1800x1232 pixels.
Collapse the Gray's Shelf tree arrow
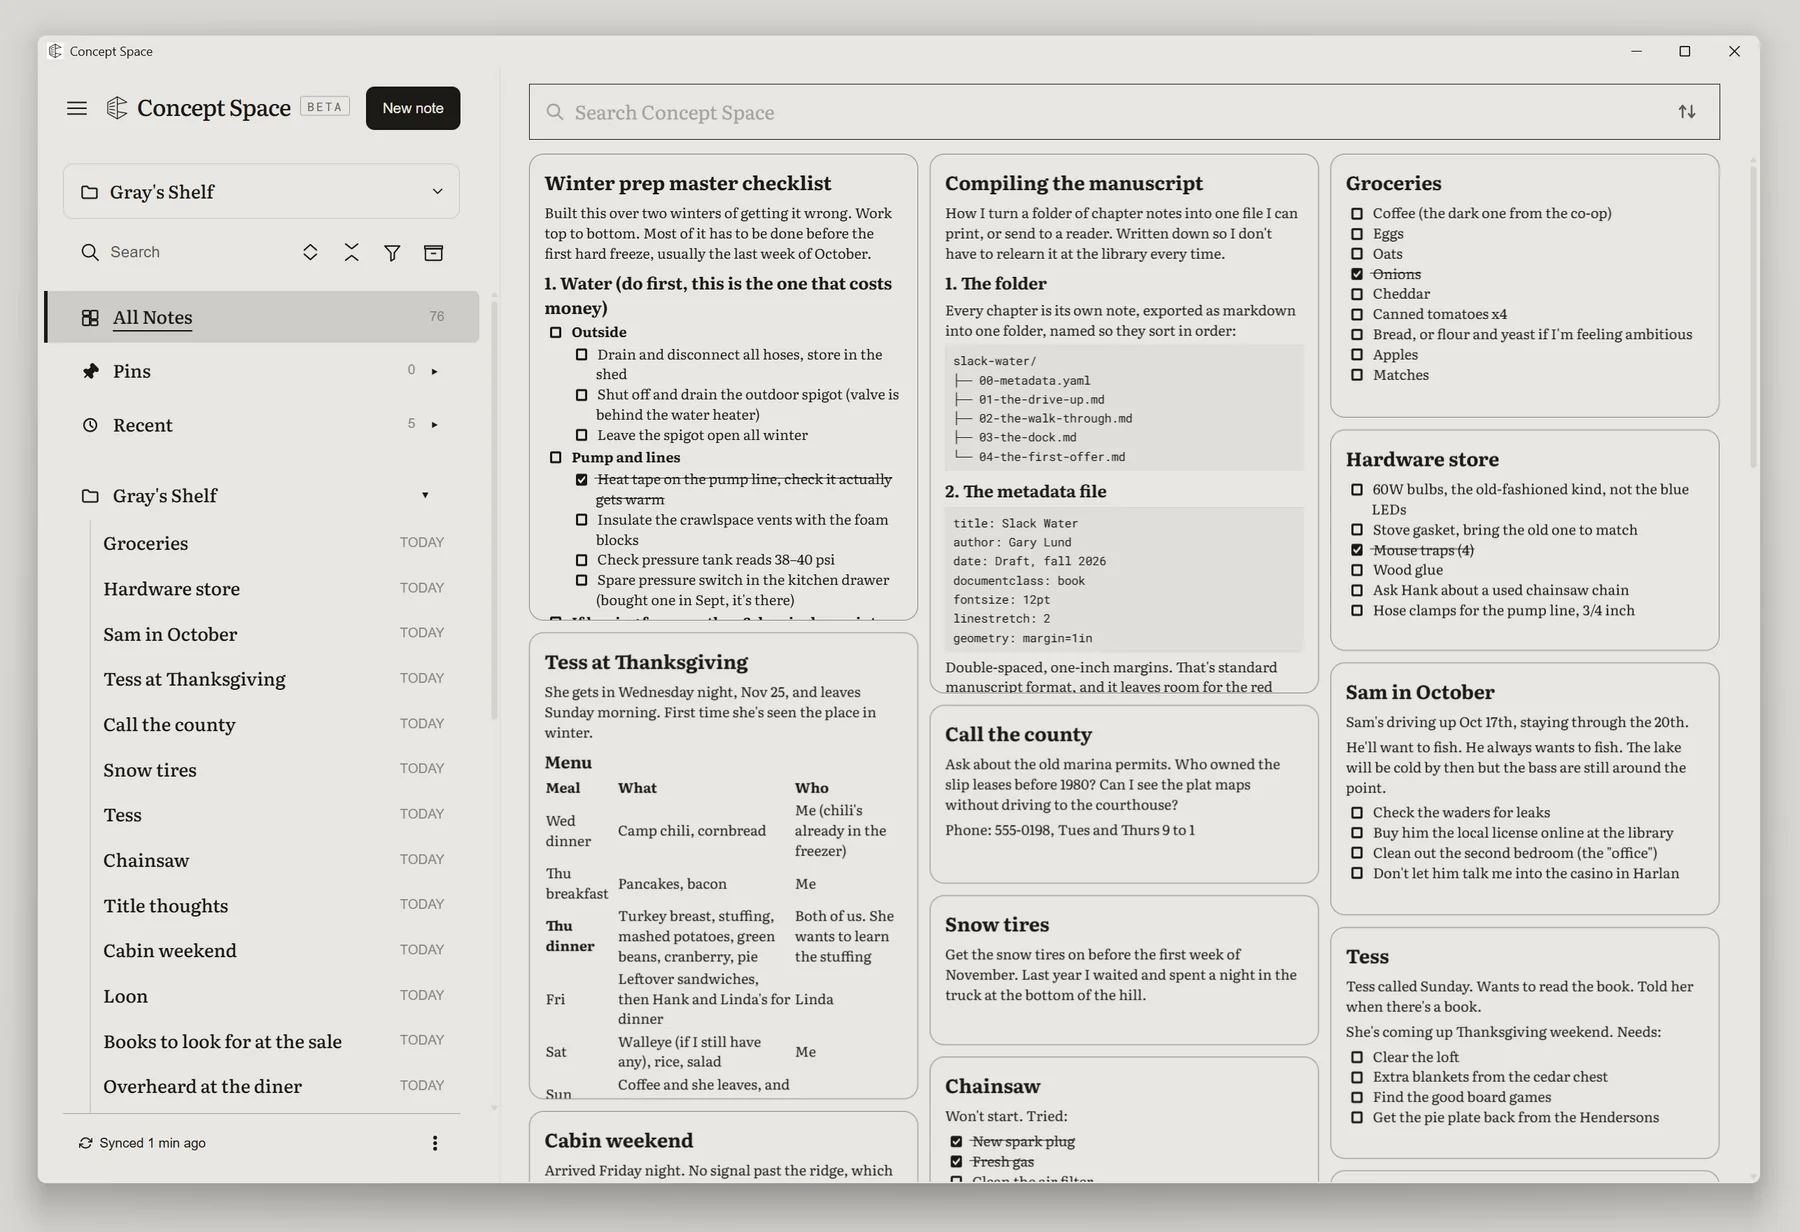pos(425,495)
